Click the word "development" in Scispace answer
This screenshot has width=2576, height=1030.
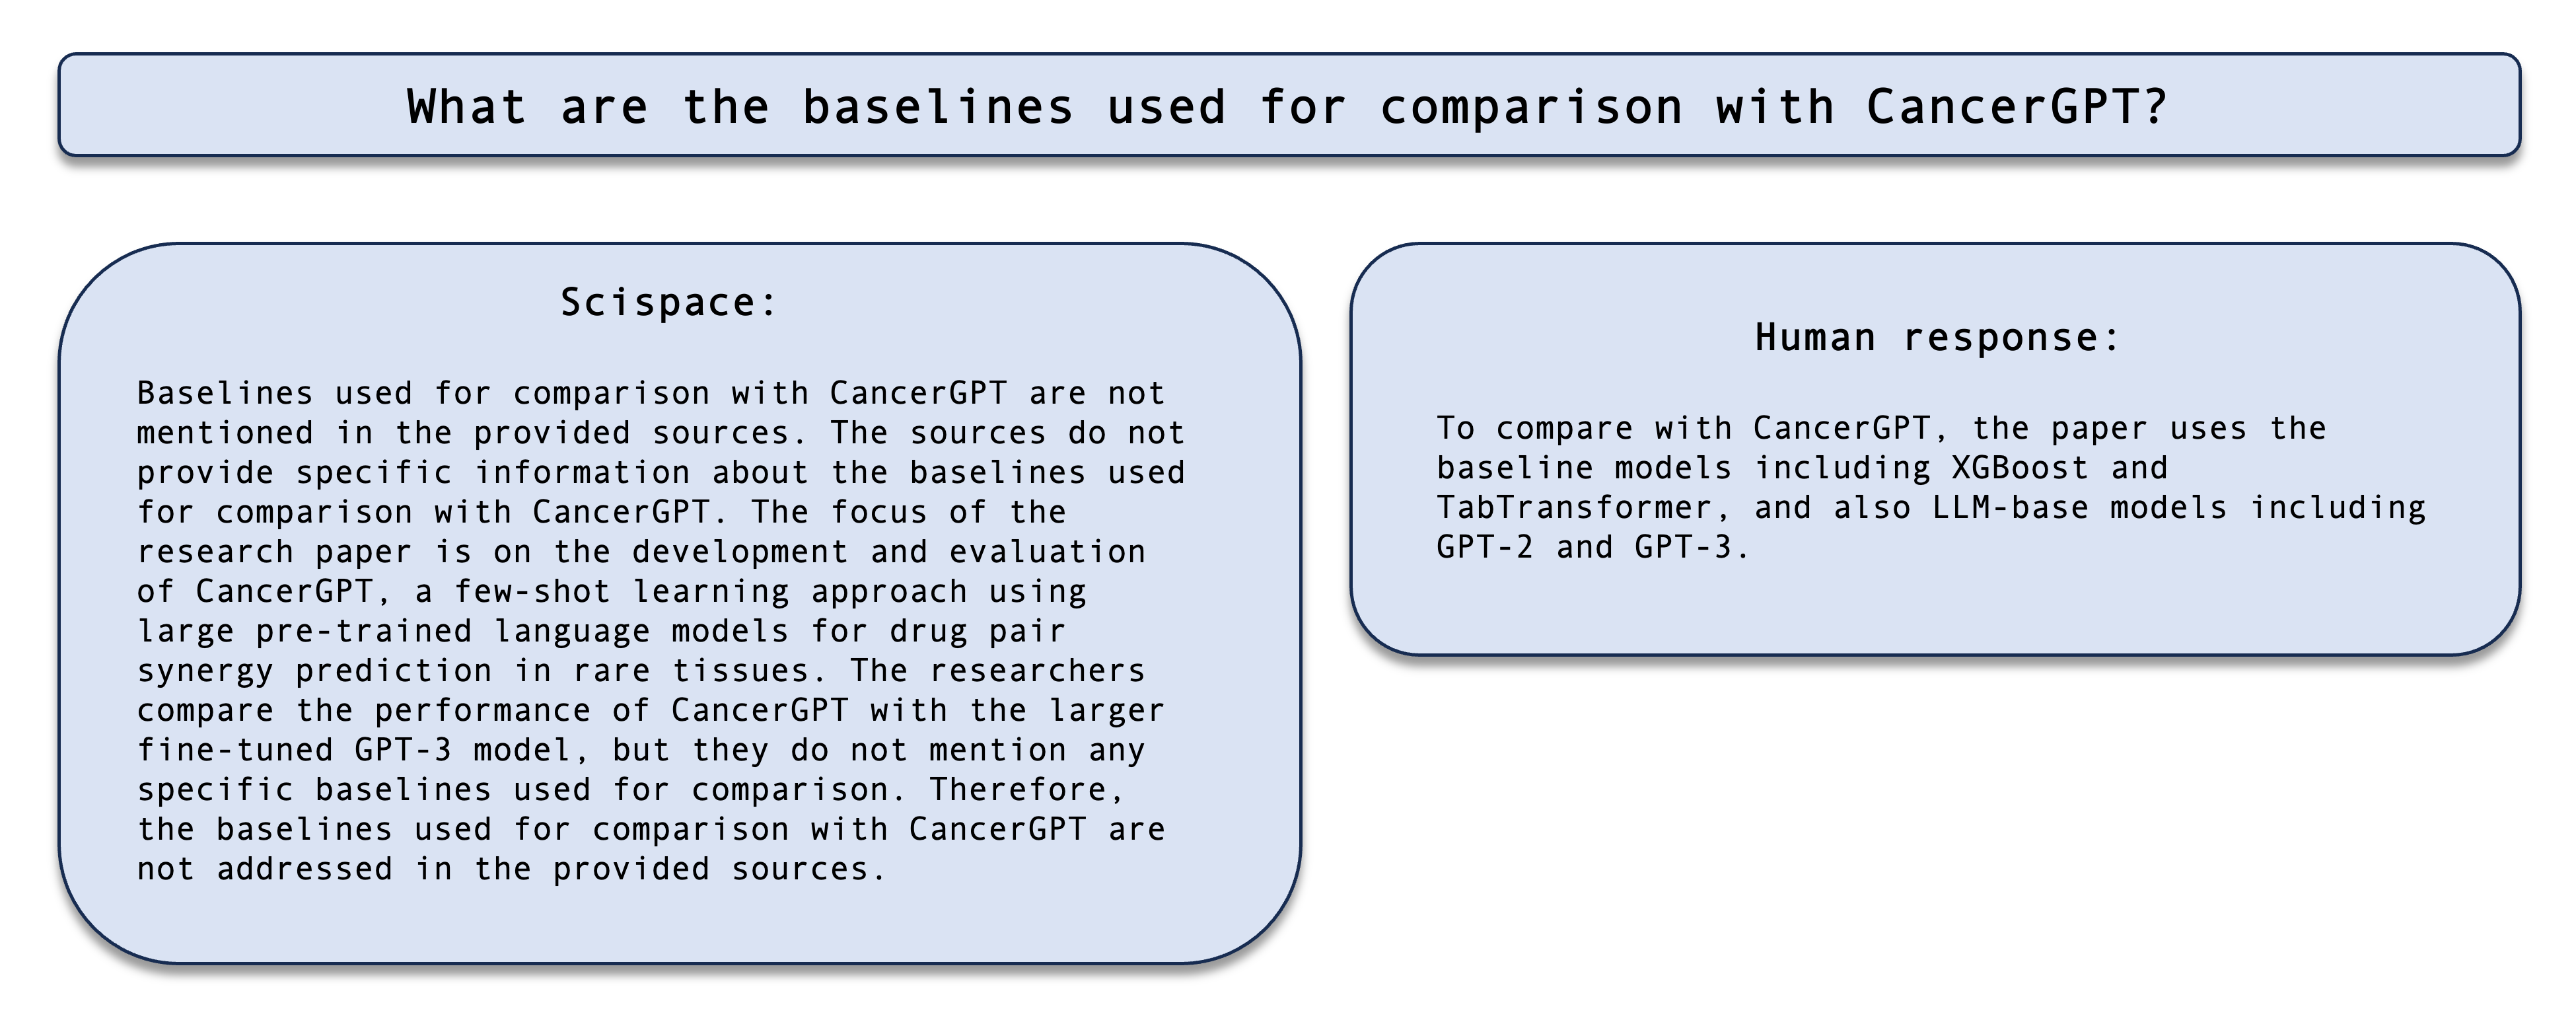coord(740,551)
